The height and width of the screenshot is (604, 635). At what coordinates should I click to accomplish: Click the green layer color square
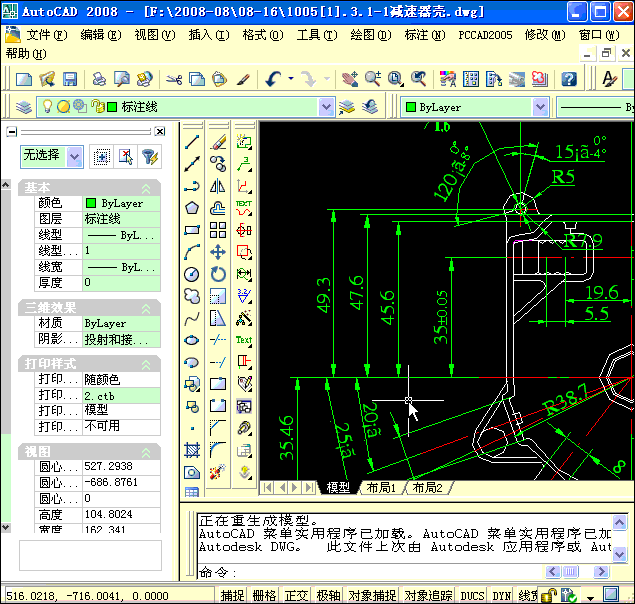tap(112, 107)
